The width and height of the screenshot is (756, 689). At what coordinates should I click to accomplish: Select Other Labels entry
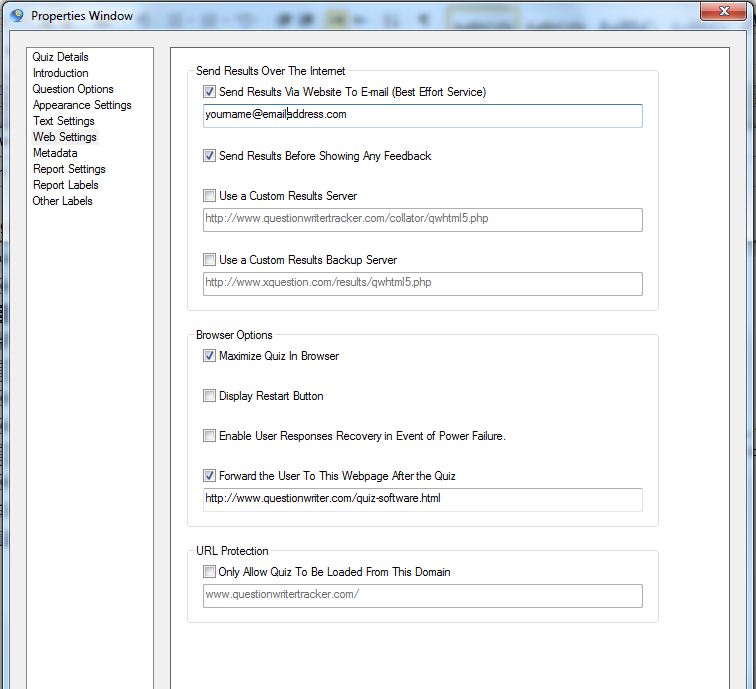click(x=62, y=201)
